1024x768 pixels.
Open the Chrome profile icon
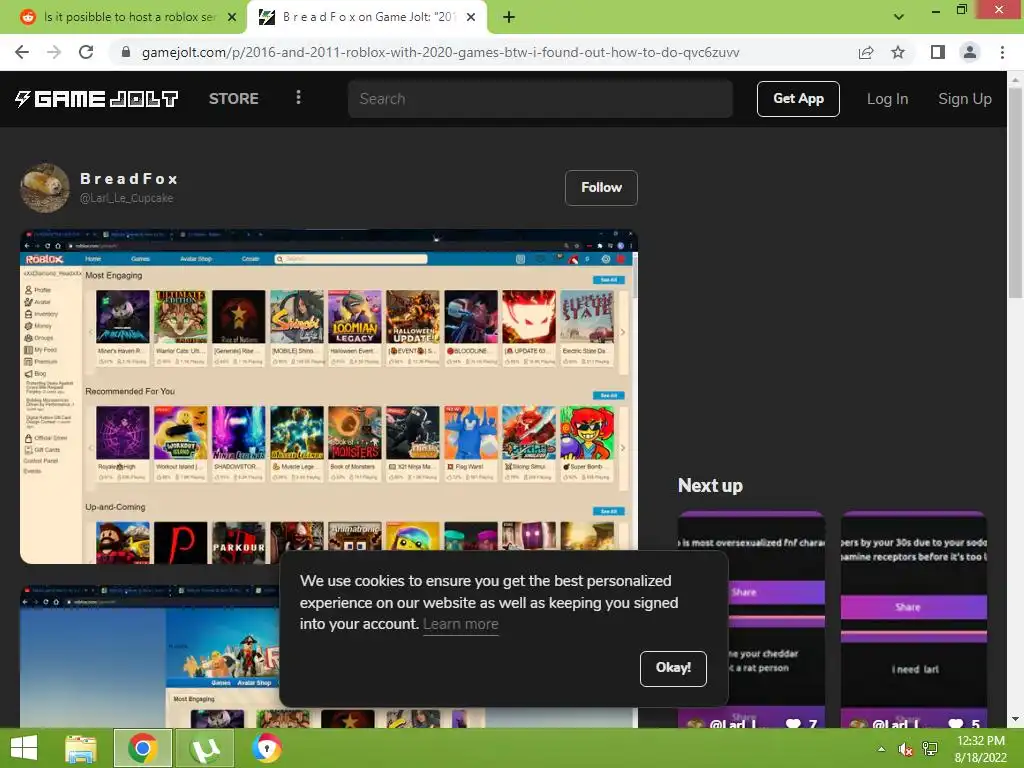click(x=970, y=52)
